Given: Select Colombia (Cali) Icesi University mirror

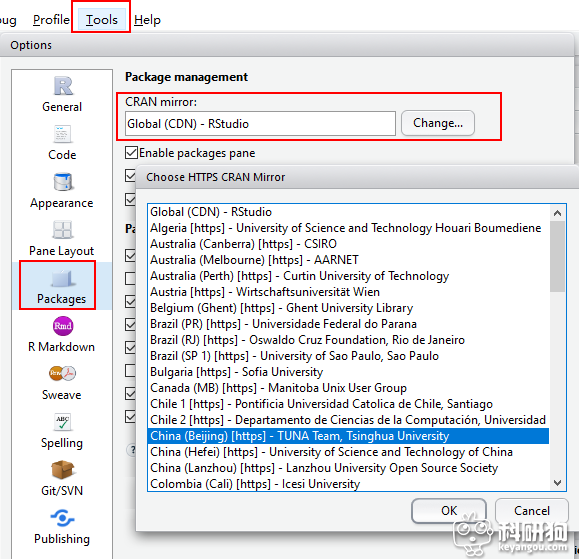Looking at the screenshot, I should pyautogui.click(x=348, y=484).
